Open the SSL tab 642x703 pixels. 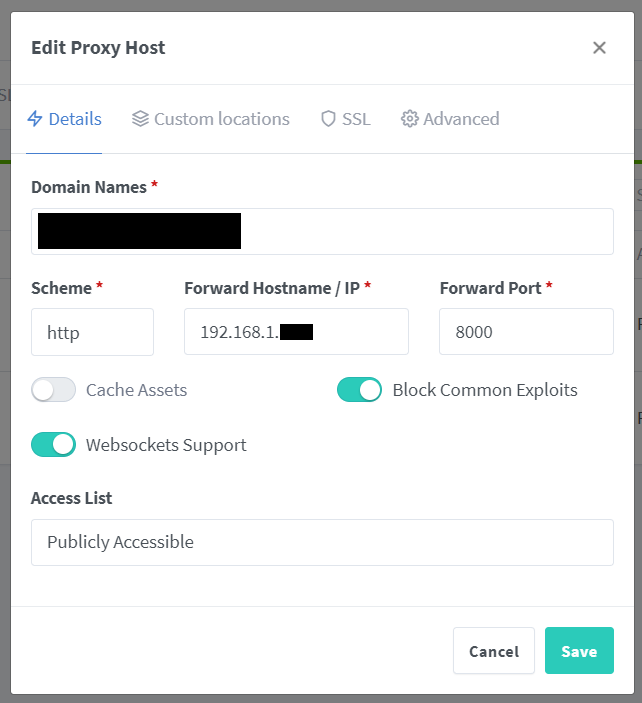[x=356, y=119]
